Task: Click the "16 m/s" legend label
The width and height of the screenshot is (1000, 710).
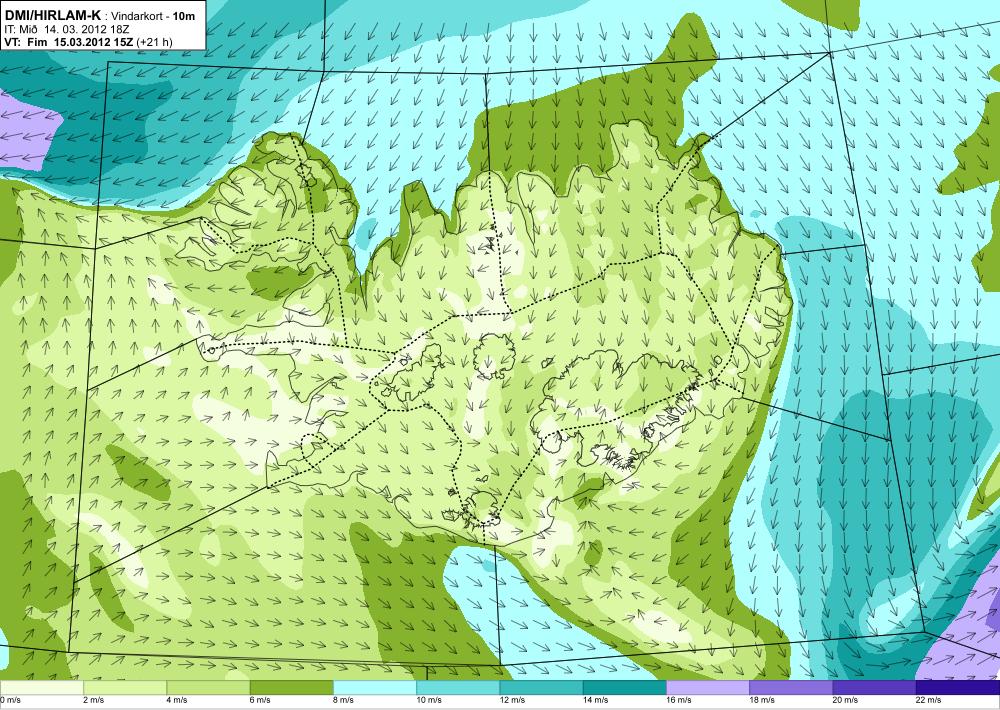Action: tap(679, 700)
